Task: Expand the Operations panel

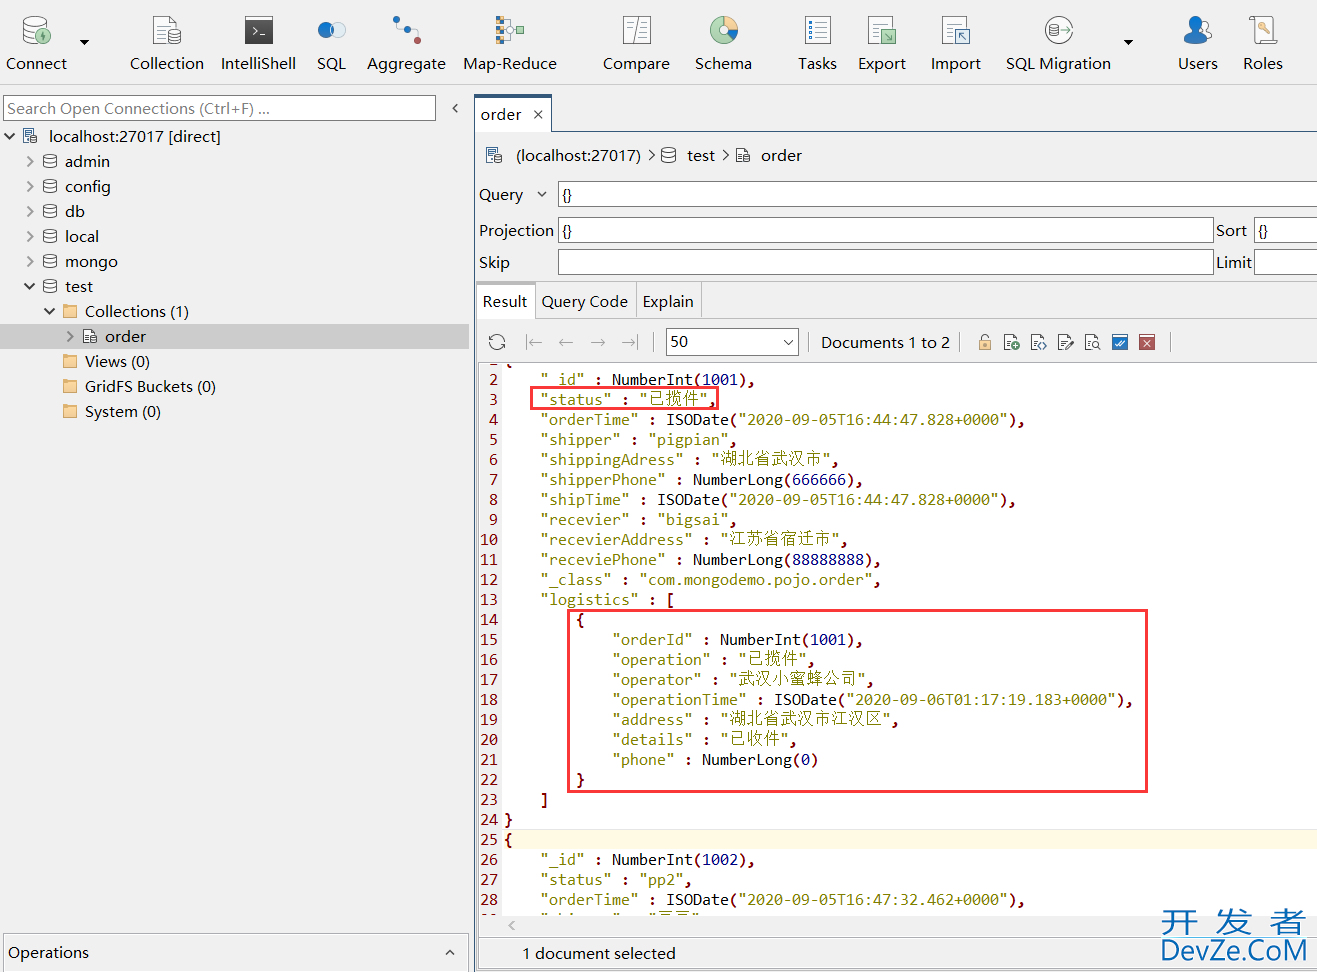Action: (x=450, y=952)
